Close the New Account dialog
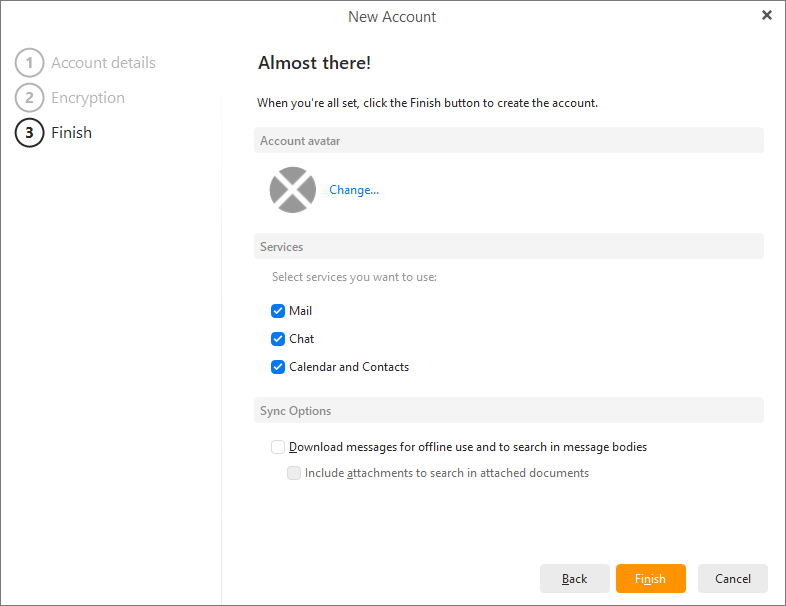Image resolution: width=786 pixels, height=606 pixels. coord(767,15)
